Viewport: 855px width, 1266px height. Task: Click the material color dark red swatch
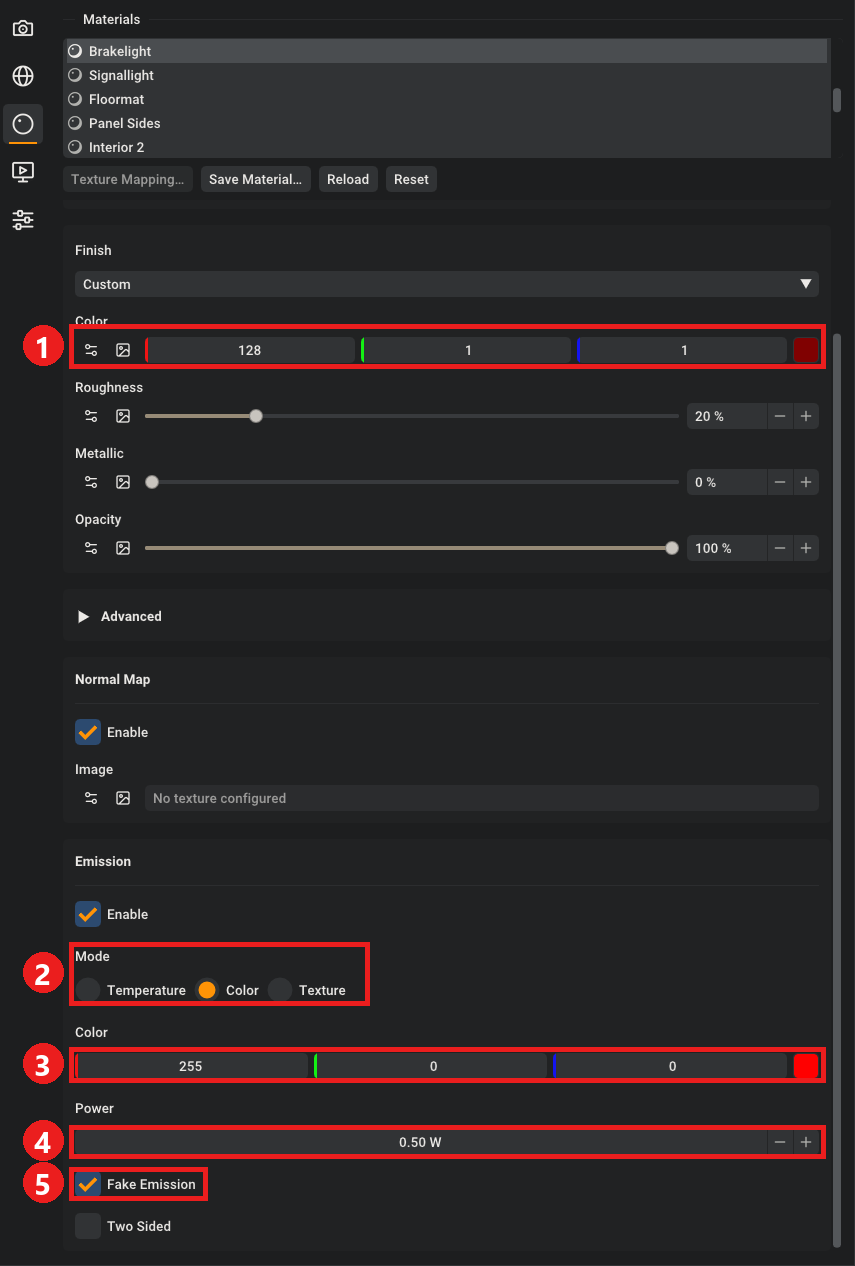[806, 350]
